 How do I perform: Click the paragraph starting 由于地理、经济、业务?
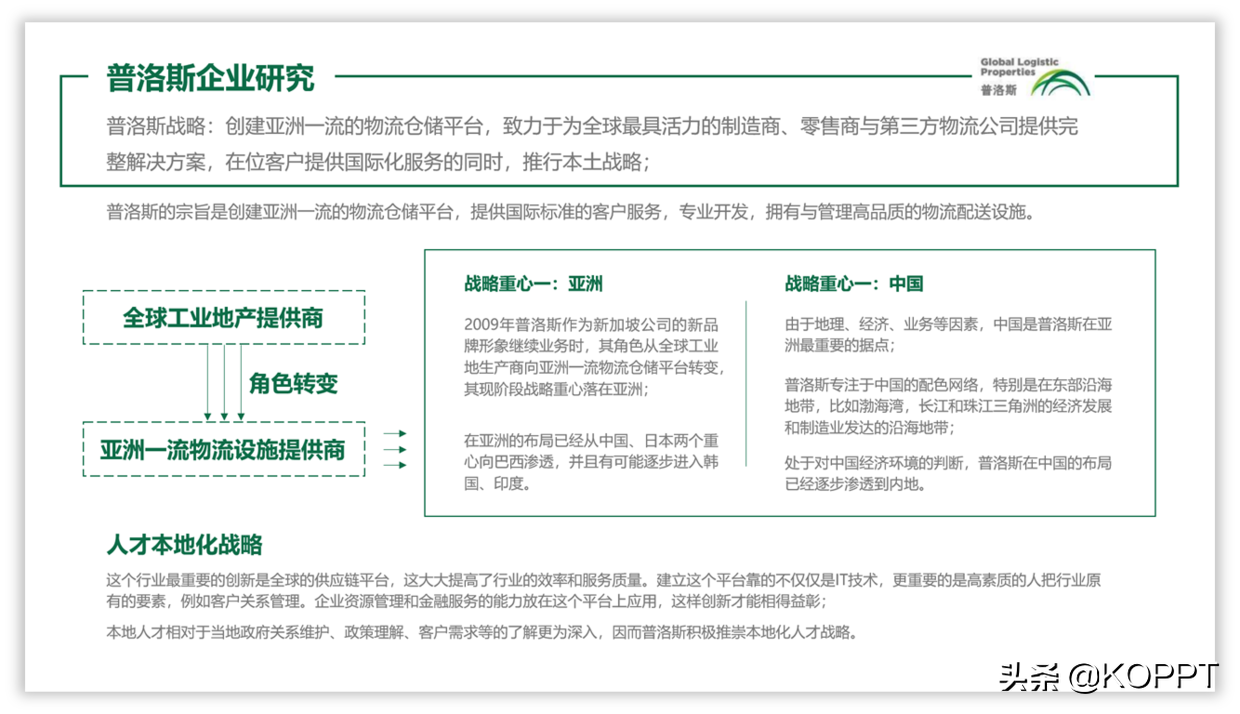(948, 335)
